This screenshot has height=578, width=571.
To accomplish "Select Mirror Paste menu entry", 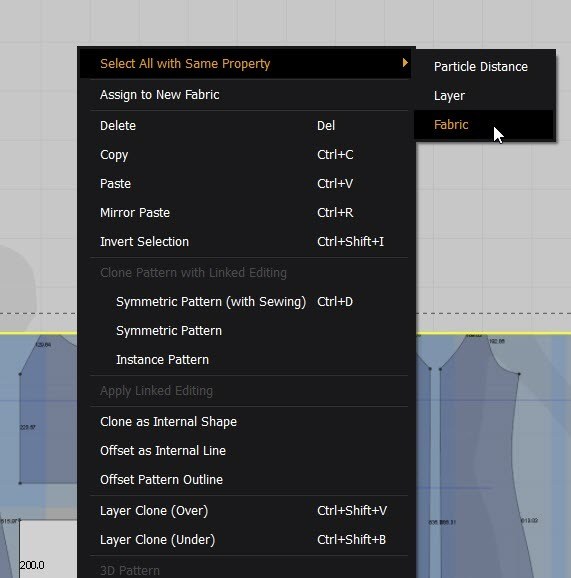I will (x=246, y=213).
